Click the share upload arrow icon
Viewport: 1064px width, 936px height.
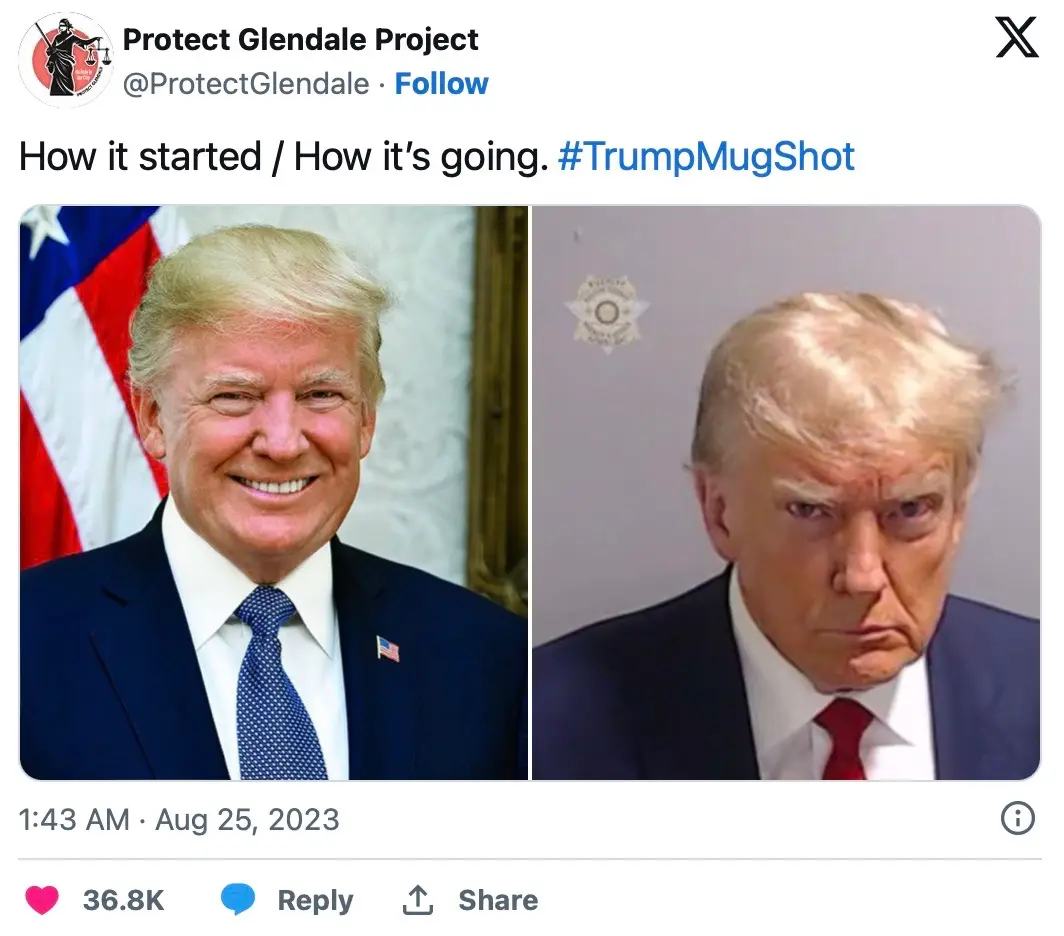coord(417,900)
